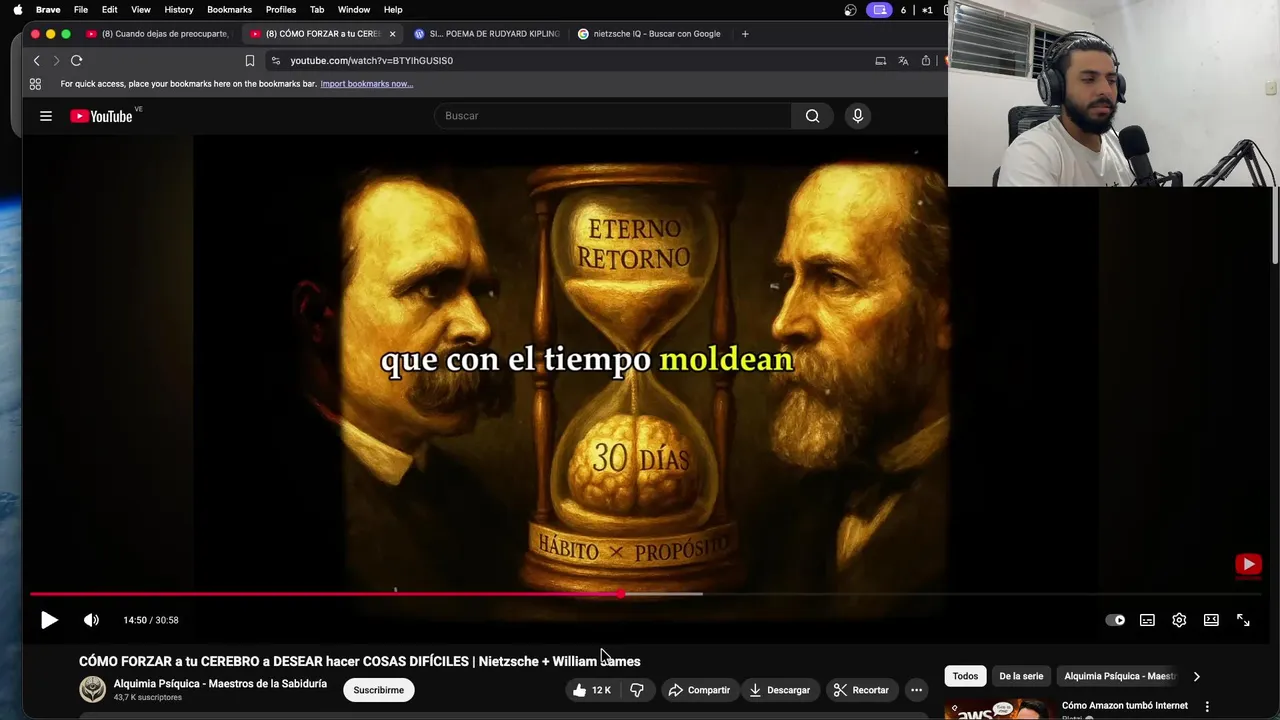Reload the page with the refresh icon
The height and width of the screenshot is (720, 1280).
pos(76,61)
